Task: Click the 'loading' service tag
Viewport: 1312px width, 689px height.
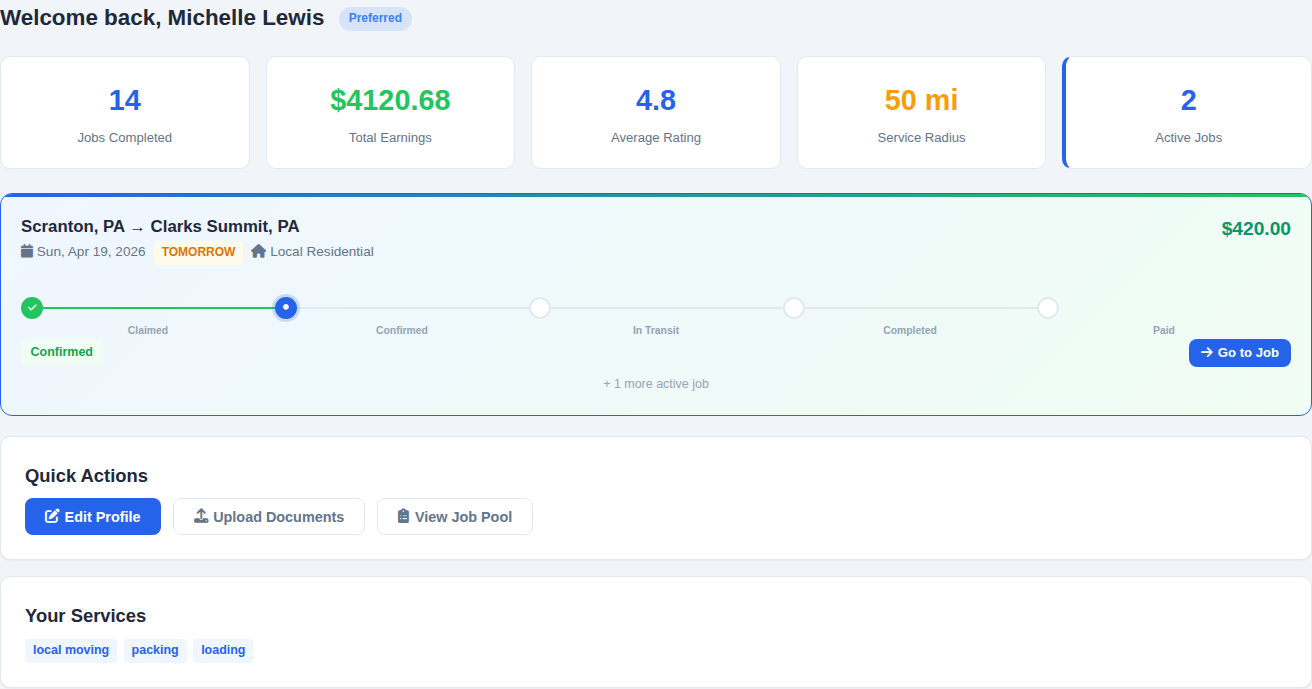Action: coord(223,650)
